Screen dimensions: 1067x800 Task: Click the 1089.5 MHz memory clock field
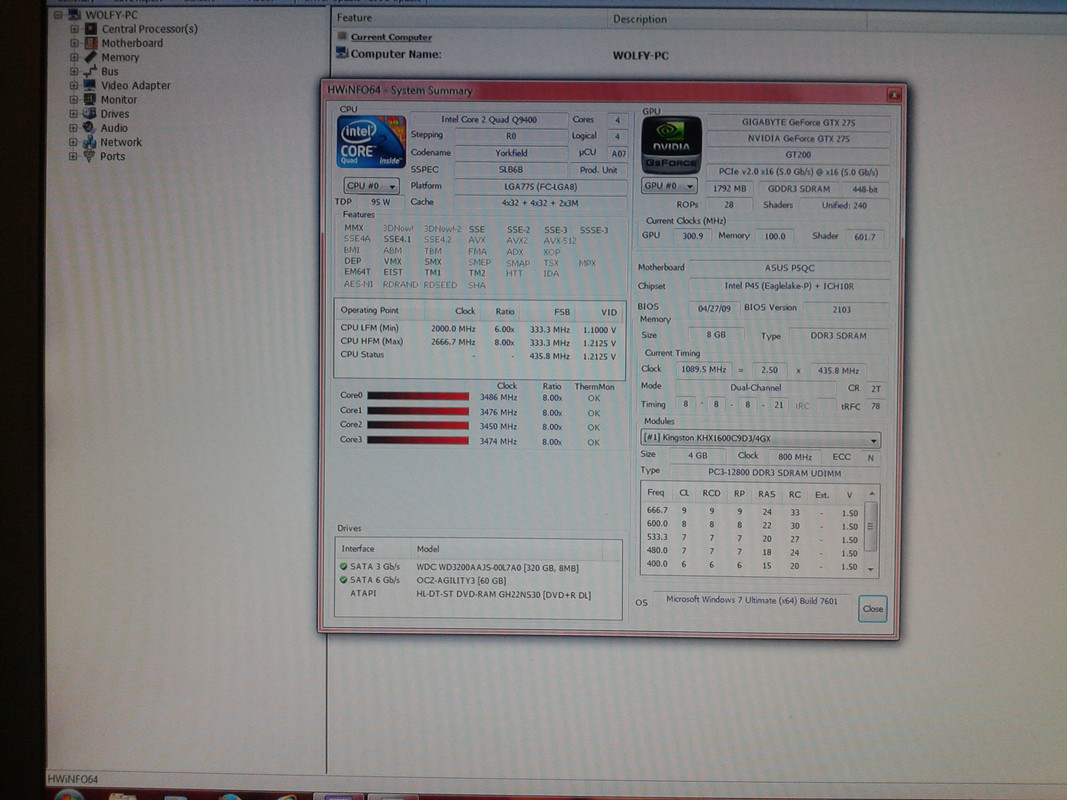[703, 369]
